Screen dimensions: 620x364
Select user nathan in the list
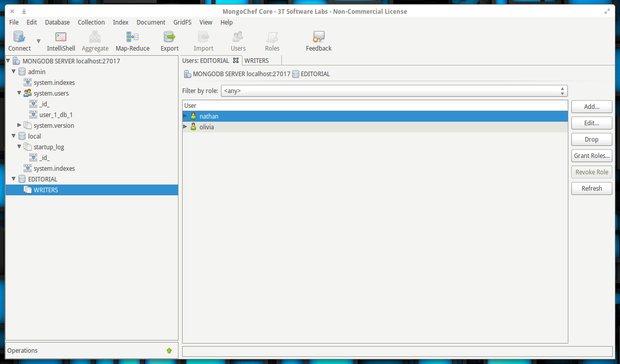pyautogui.click(x=375, y=116)
